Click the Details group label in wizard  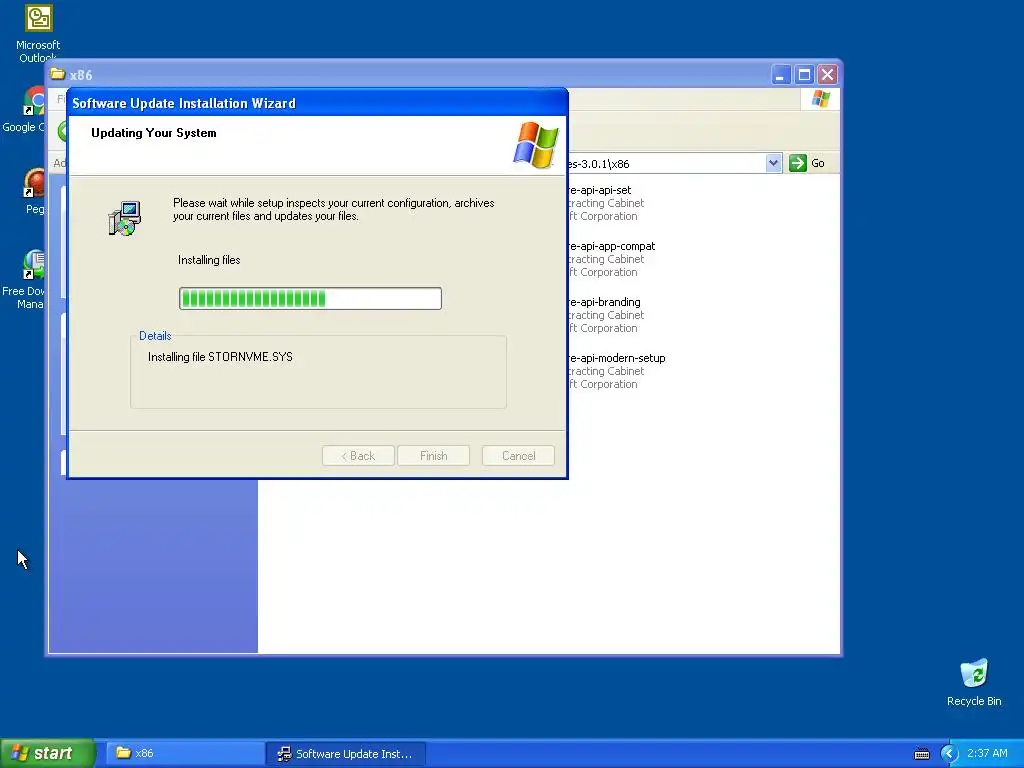click(x=155, y=336)
